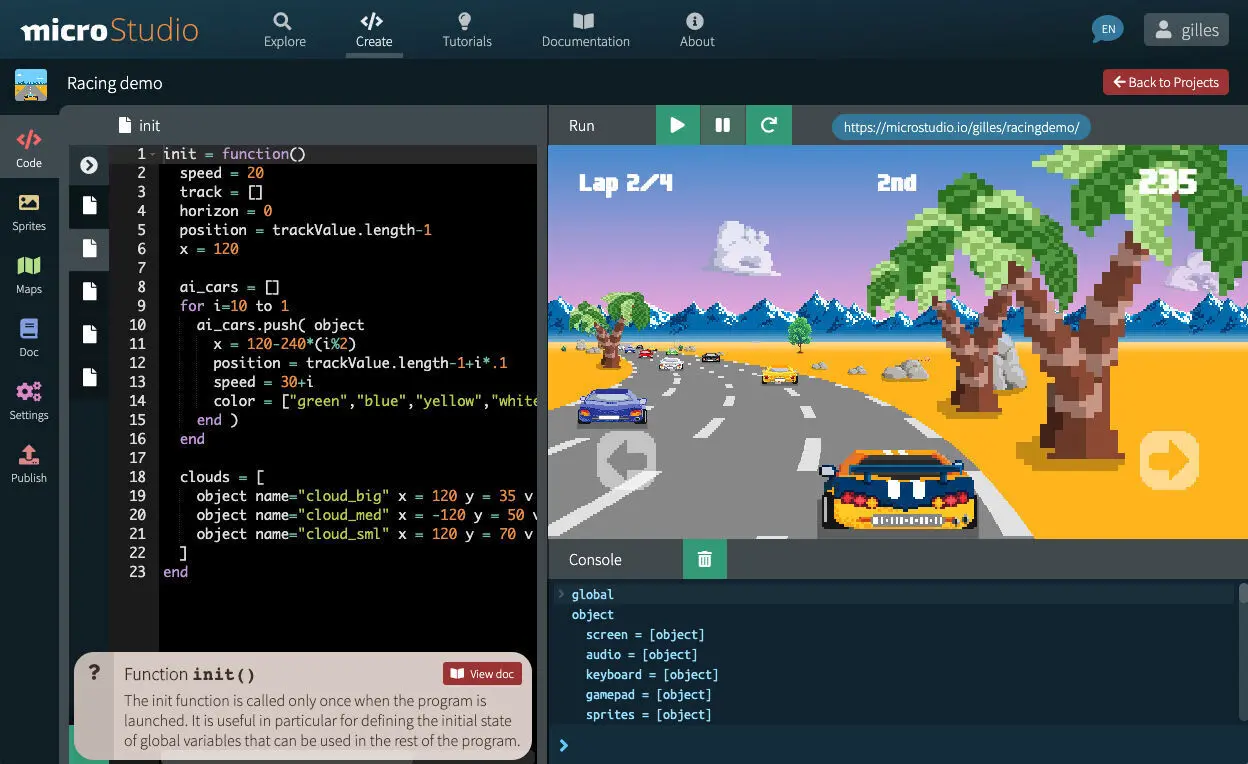The height and width of the screenshot is (764, 1248).
Task: Open the Documentation tab
Action: (x=585, y=30)
